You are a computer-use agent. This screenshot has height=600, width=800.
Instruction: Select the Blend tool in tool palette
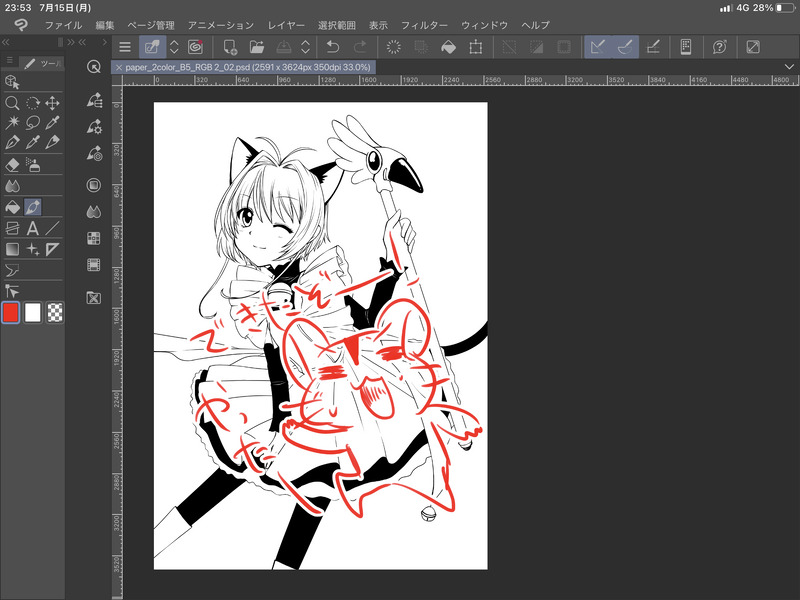click(12, 186)
